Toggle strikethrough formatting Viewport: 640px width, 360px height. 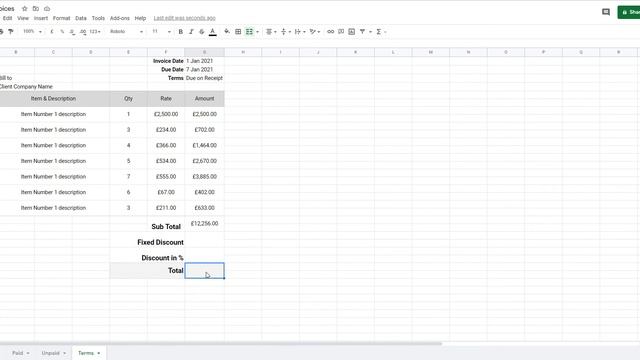coord(202,31)
